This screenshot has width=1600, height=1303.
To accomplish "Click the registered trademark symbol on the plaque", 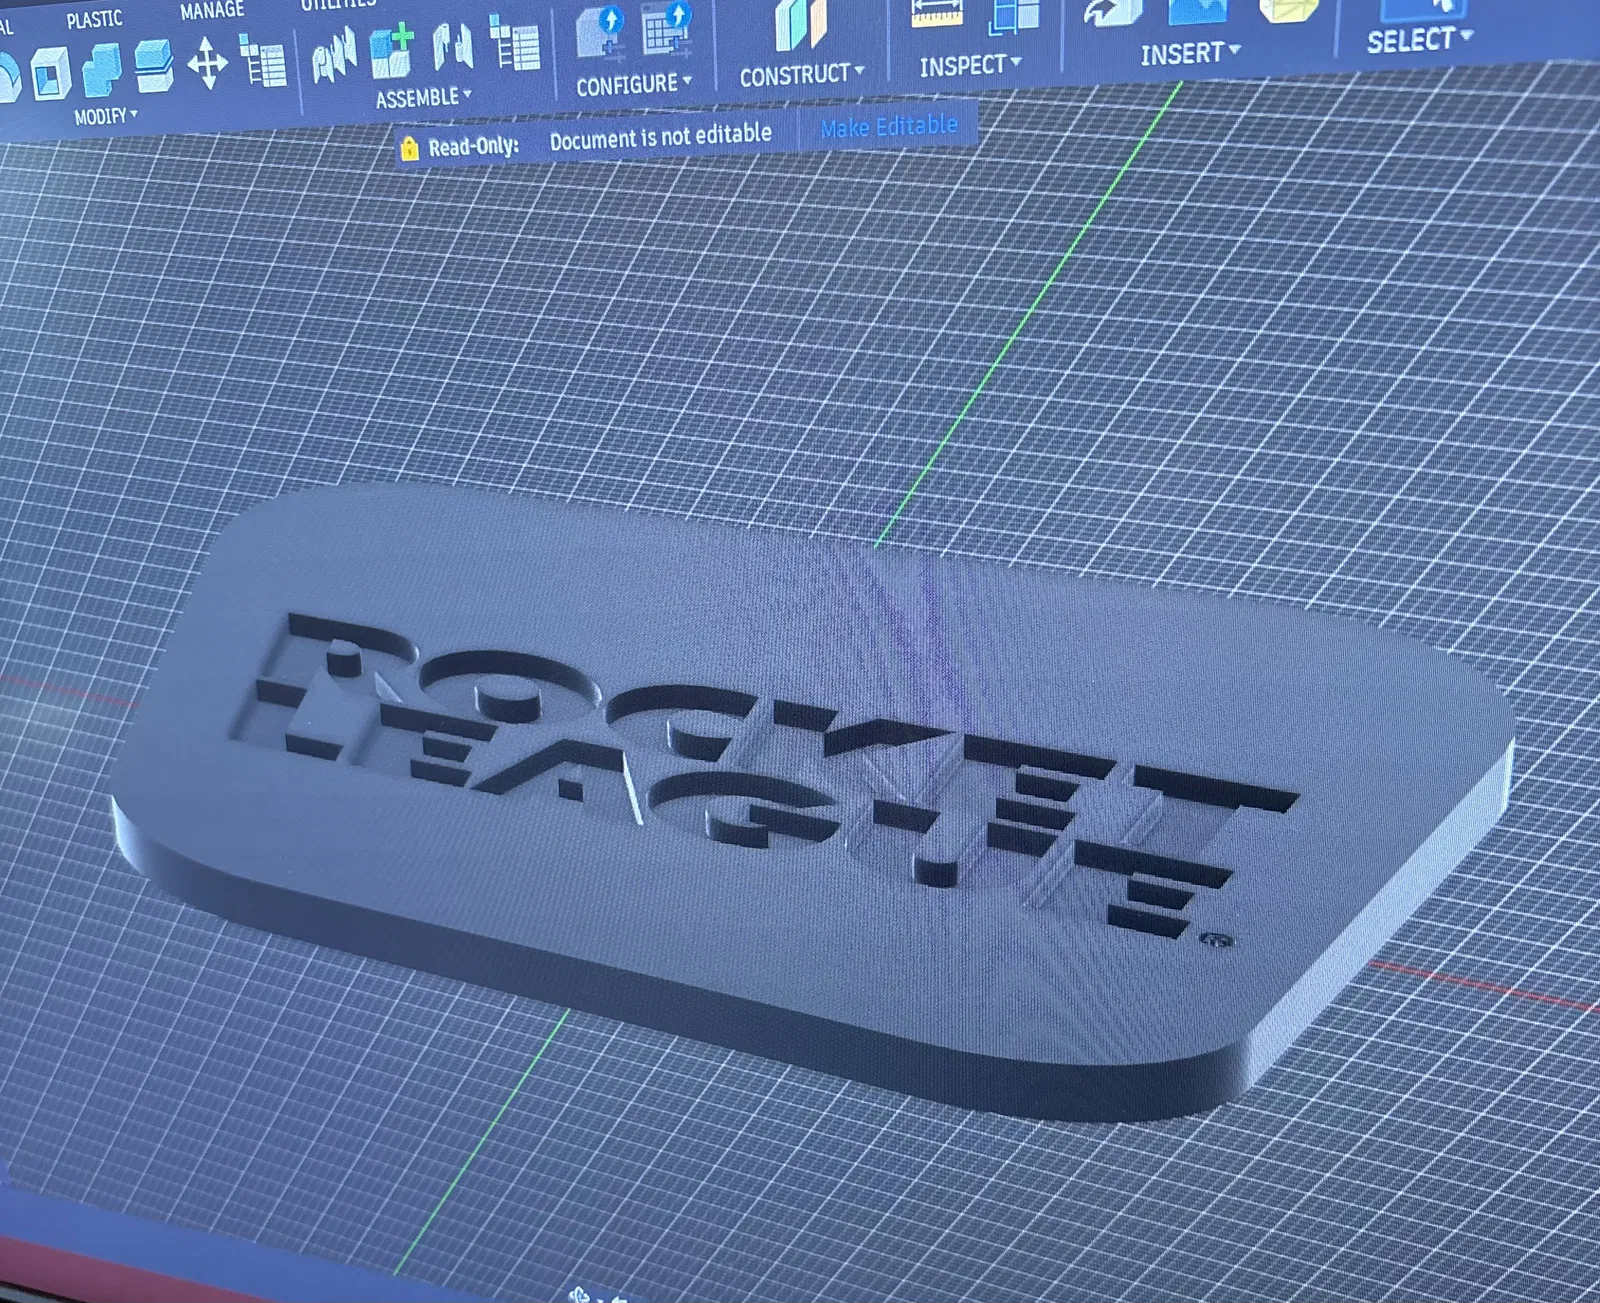I will point(1217,940).
